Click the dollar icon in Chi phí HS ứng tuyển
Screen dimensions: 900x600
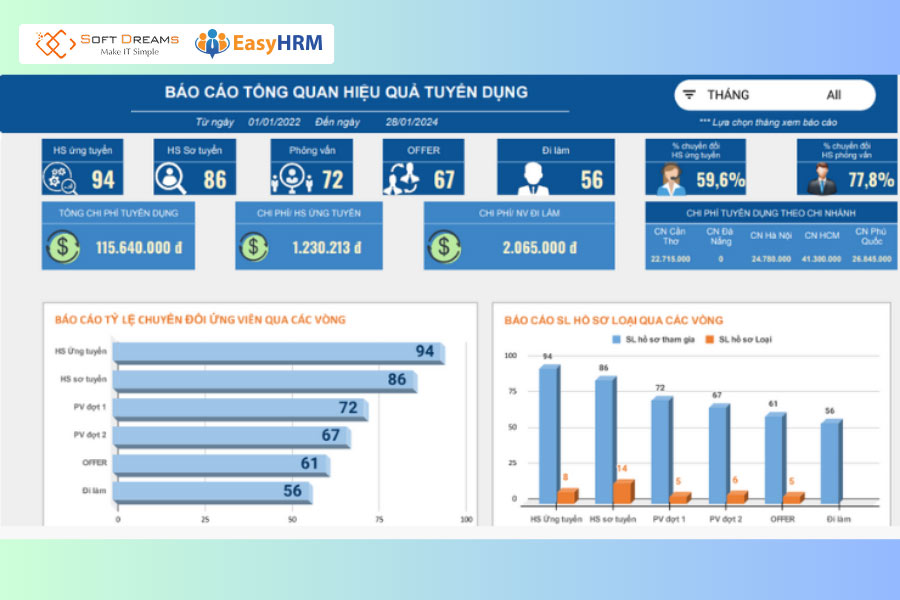tap(254, 247)
